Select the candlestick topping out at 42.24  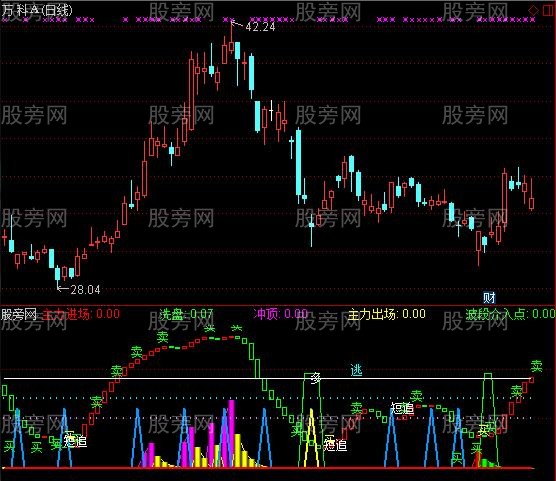pos(231,39)
